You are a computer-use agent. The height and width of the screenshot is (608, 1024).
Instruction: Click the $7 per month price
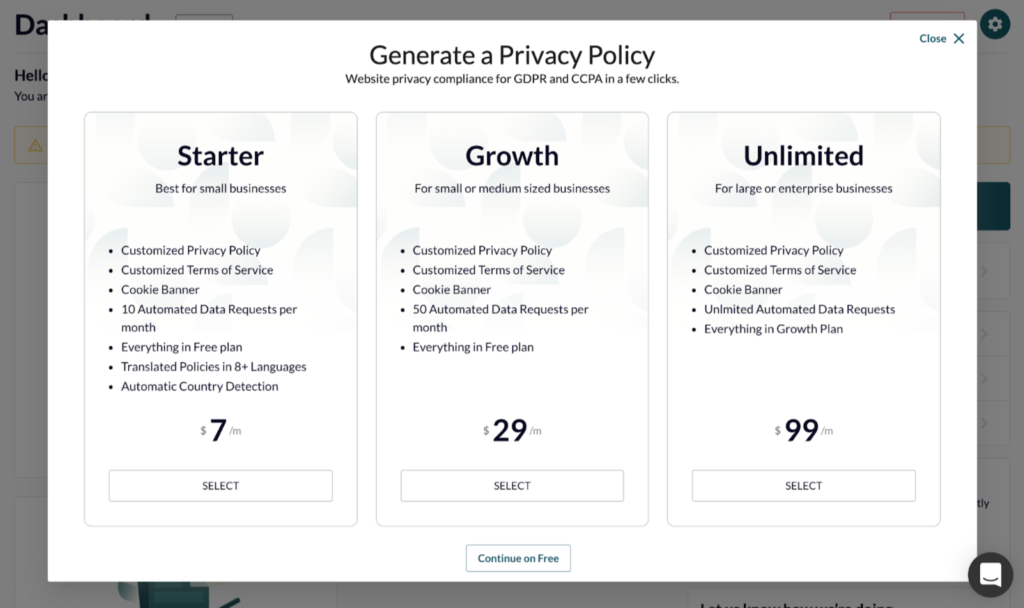(x=218, y=430)
